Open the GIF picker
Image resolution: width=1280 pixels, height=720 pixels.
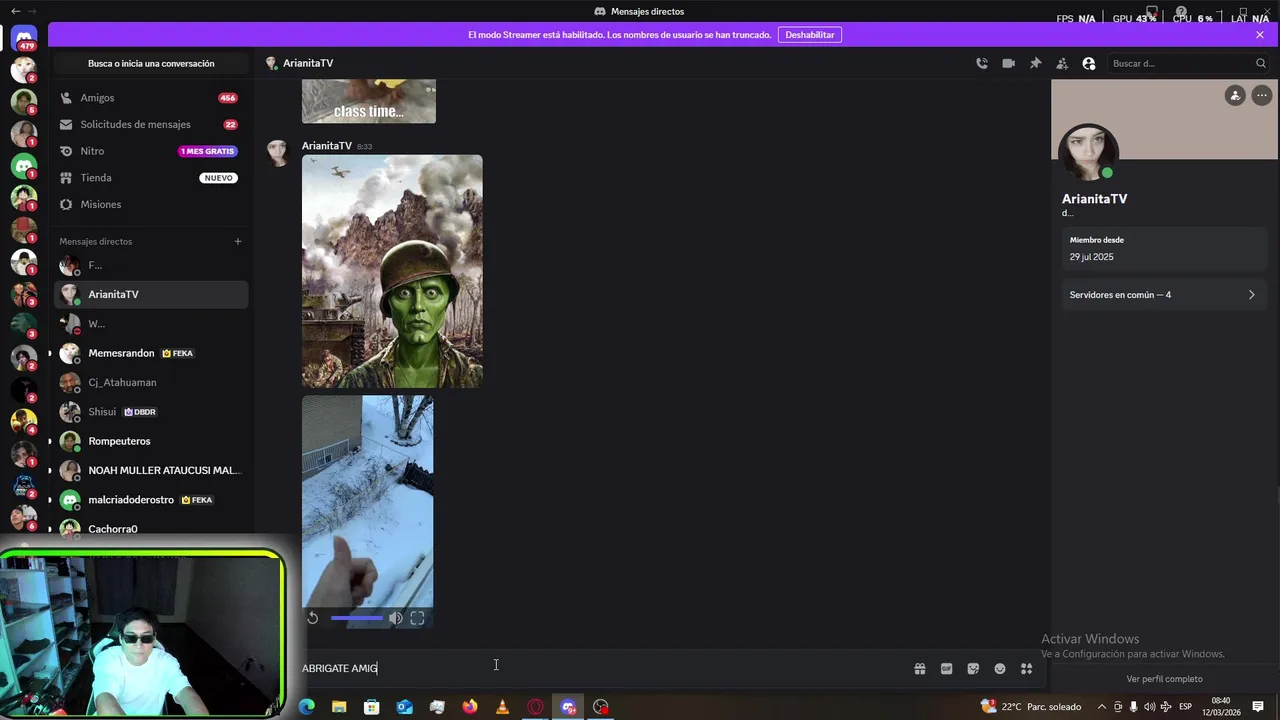tap(946, 669)
